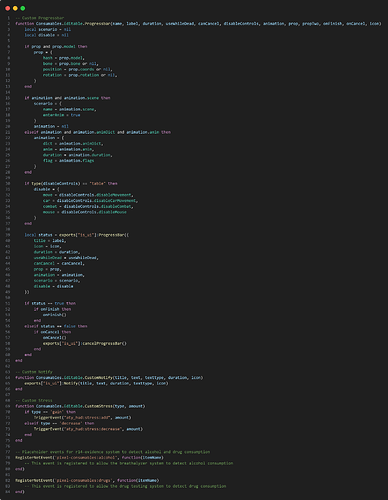Click the CustomNotify function definition line
Screen dimensions: 388x500
(109, 377)
